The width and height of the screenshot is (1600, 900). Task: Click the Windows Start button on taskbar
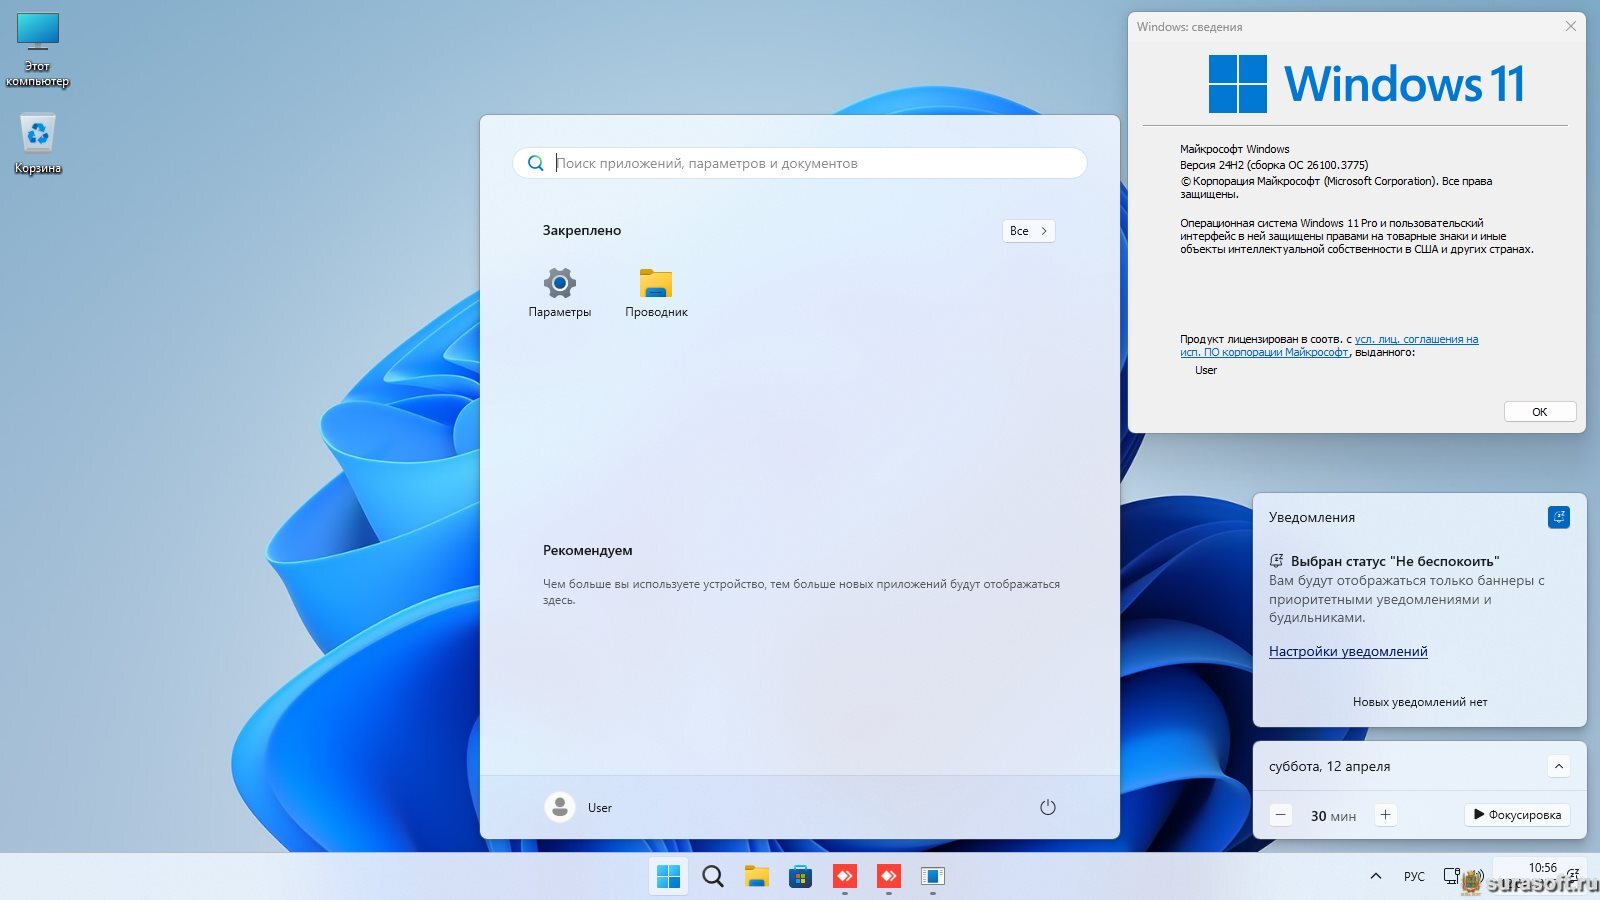(668, 877)
